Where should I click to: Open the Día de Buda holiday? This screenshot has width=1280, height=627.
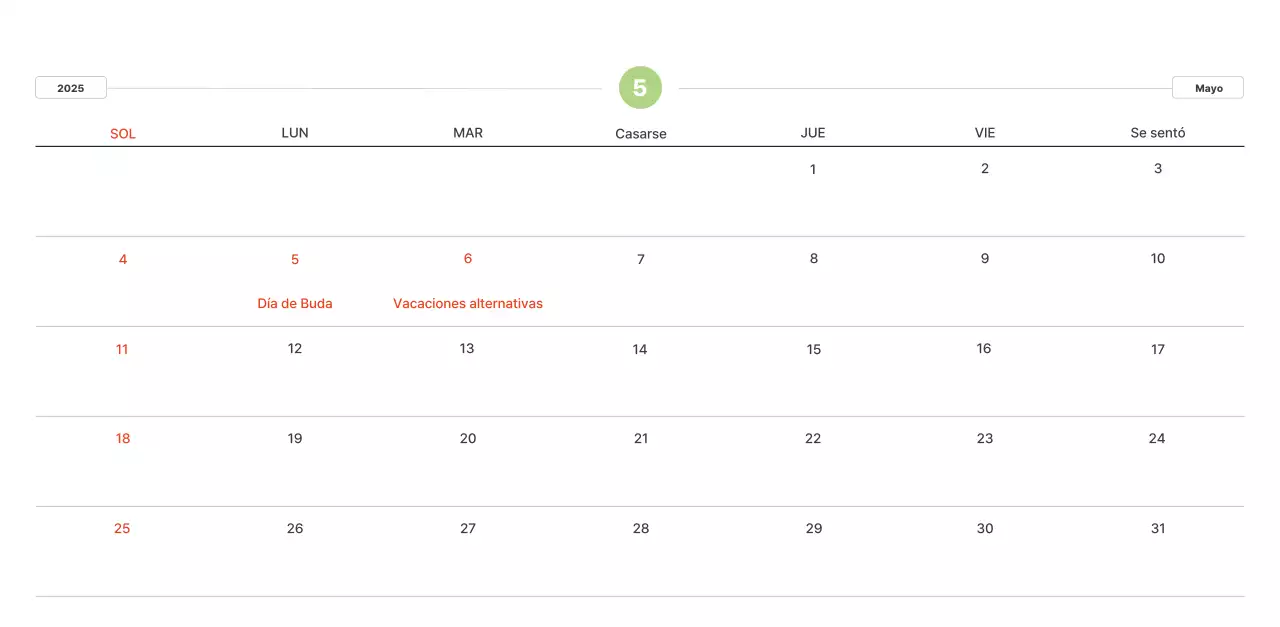point(295,303)
